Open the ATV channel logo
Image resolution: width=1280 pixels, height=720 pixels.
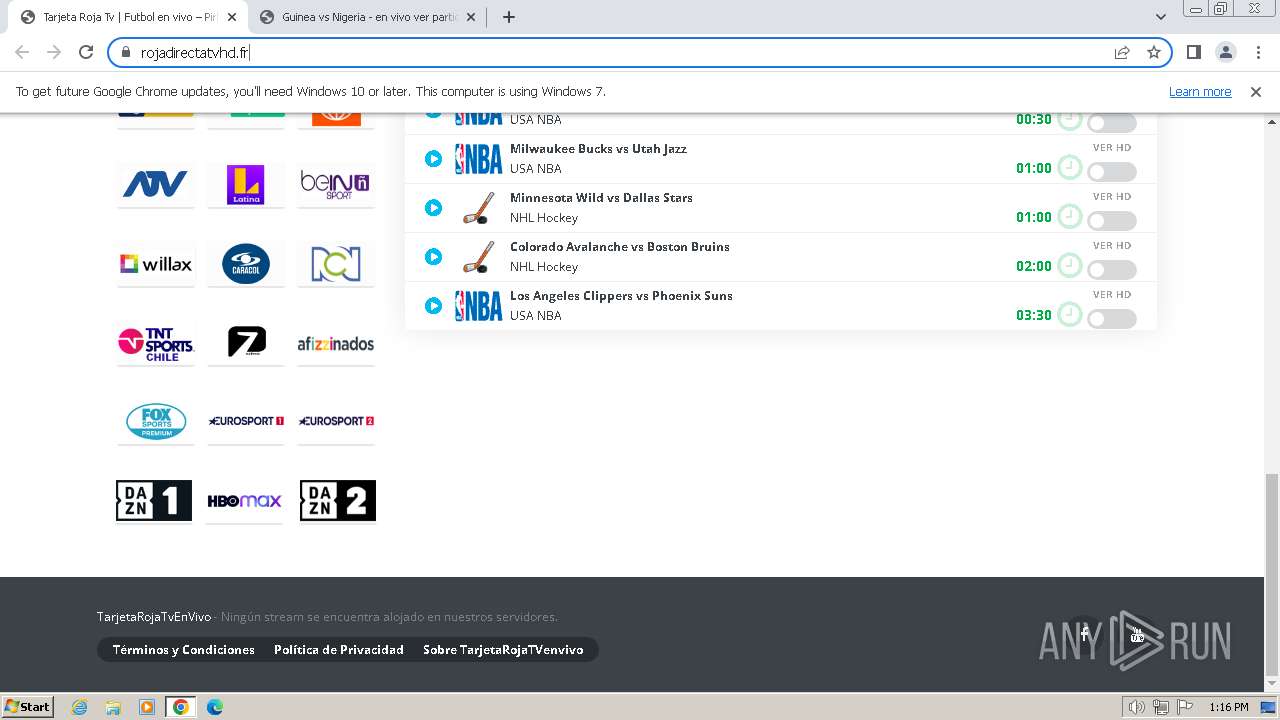click(155, 184)
